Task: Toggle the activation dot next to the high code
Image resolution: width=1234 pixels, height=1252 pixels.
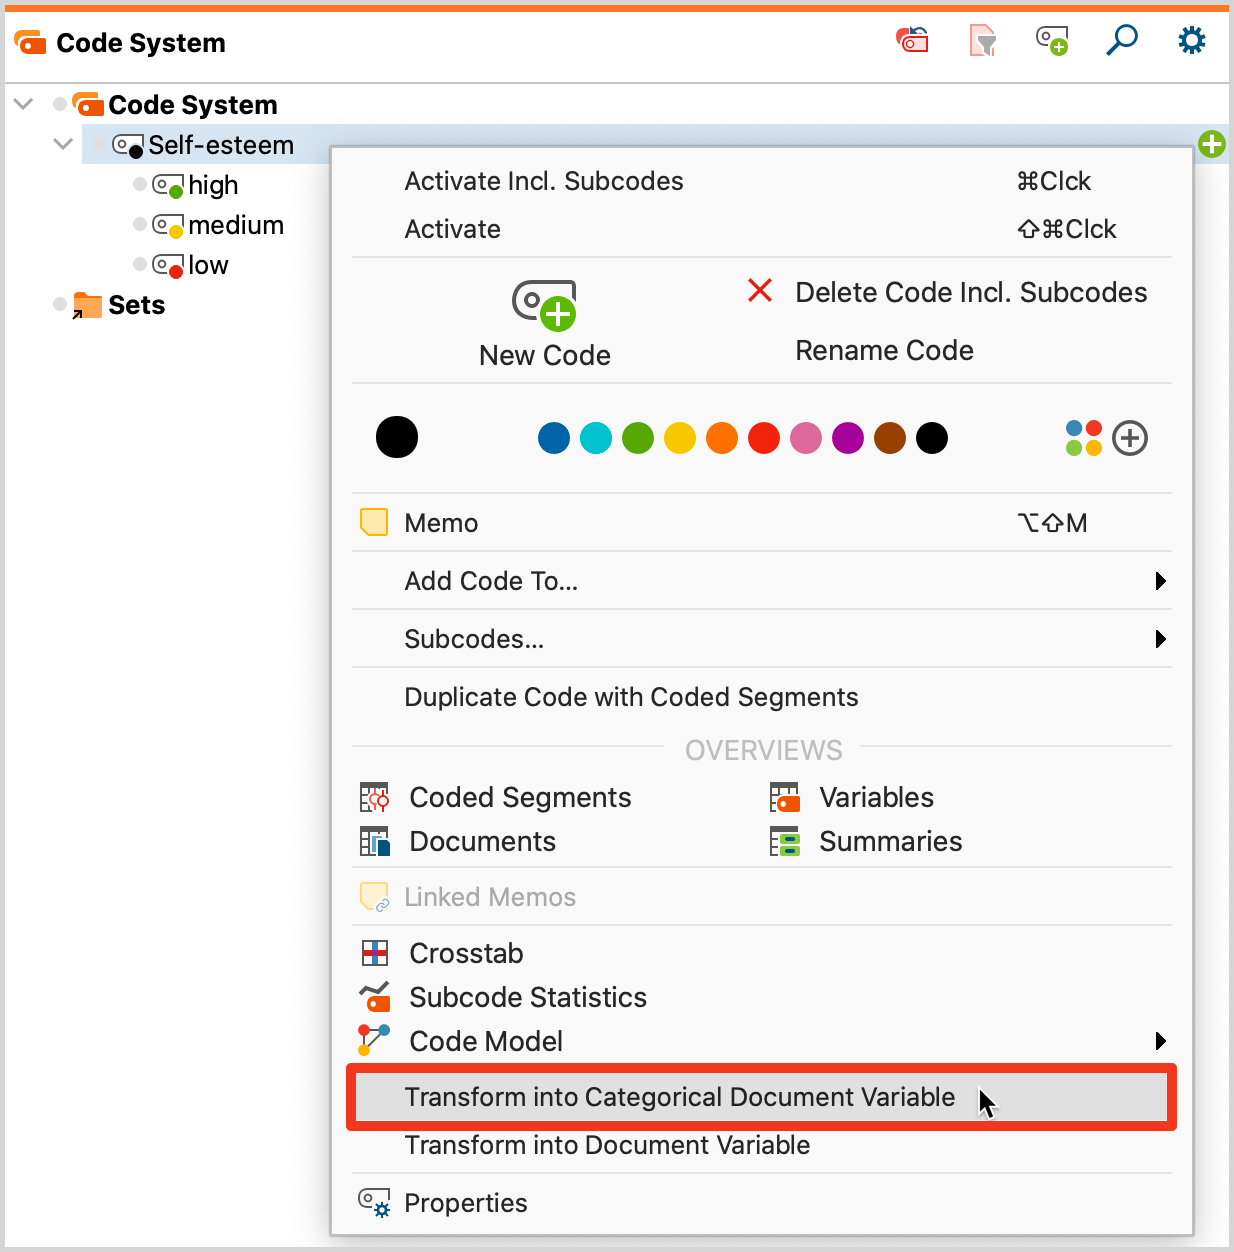Action: (x=140, y=184)
